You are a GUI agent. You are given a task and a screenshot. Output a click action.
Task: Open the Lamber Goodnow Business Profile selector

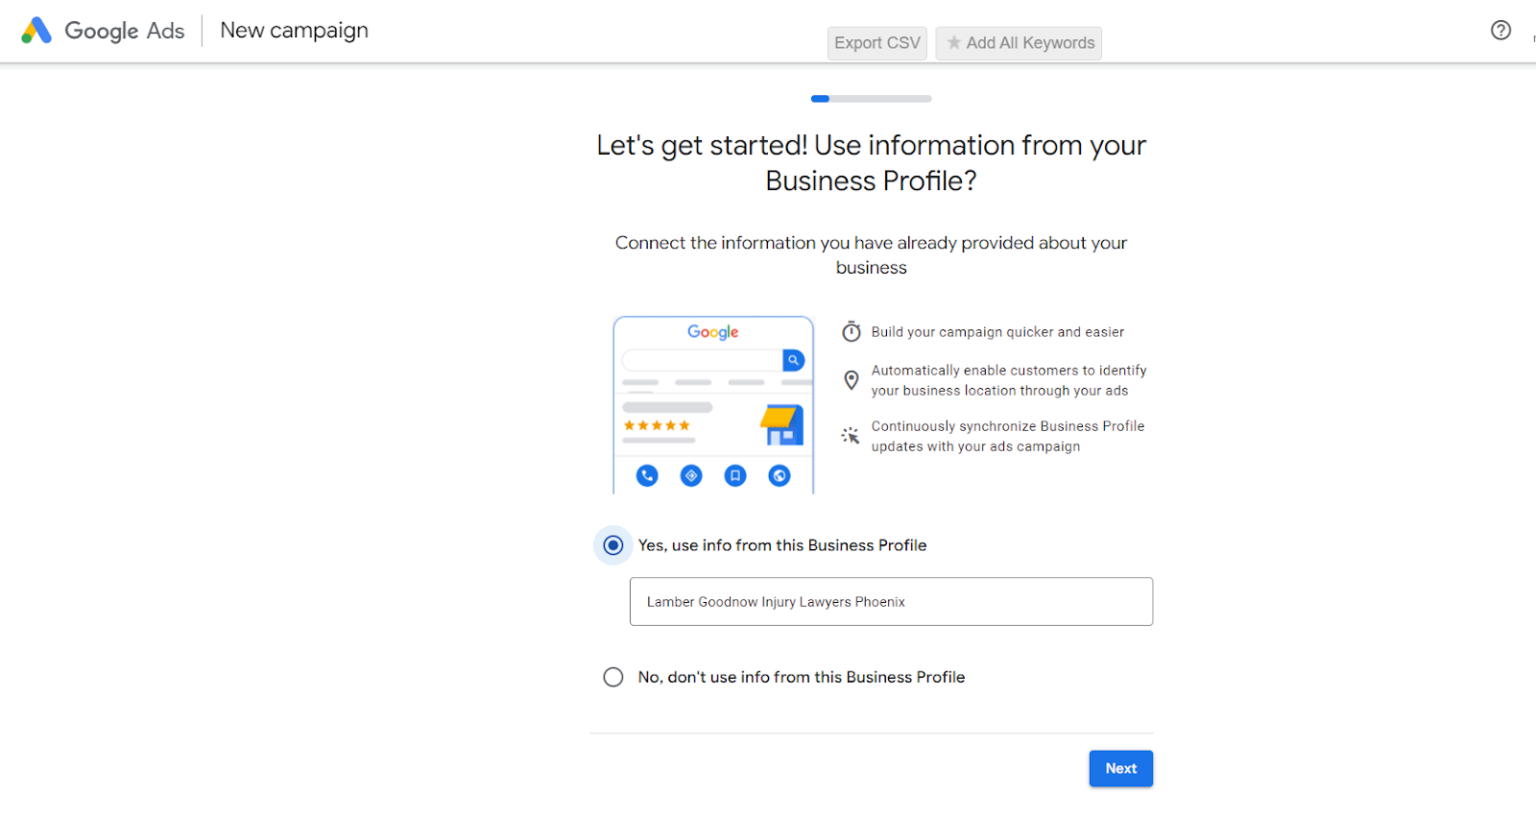click(891, 602)
